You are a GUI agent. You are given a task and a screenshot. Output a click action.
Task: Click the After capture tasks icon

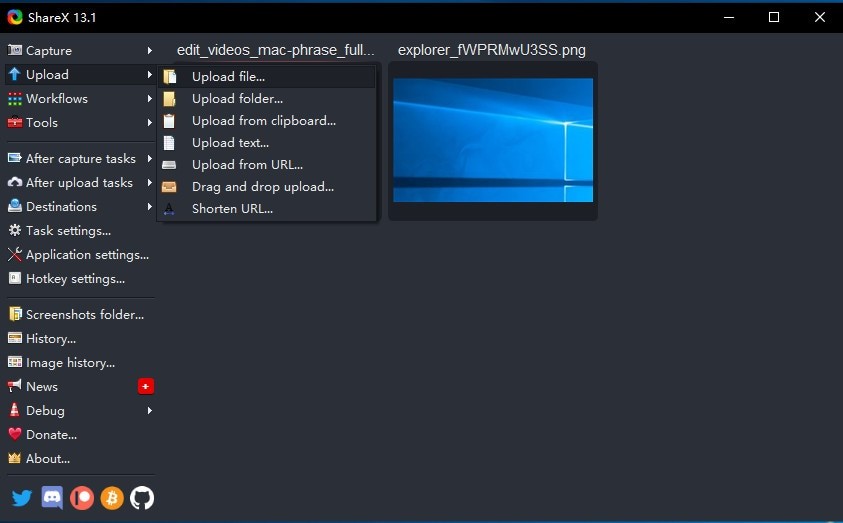coord(15,158)
